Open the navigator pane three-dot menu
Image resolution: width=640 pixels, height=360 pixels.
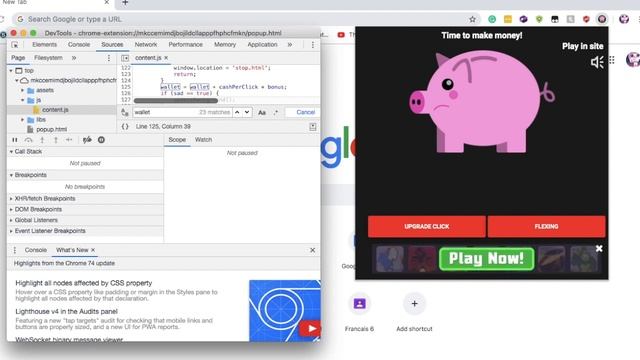[x=109, y=58]
